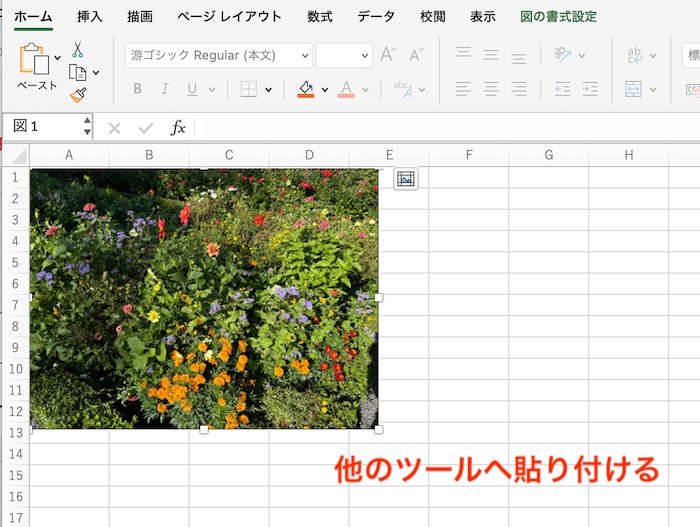700x527 pixels.
Task: Align text to top
Action: 463,52
